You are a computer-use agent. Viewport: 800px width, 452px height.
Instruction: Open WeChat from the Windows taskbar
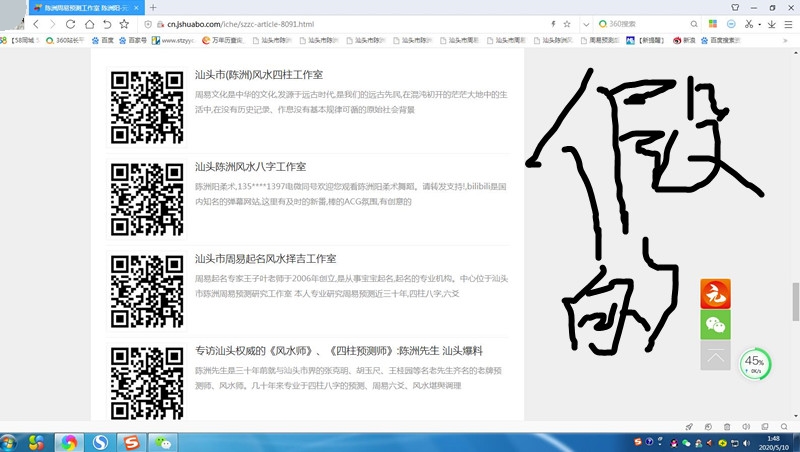163,441
